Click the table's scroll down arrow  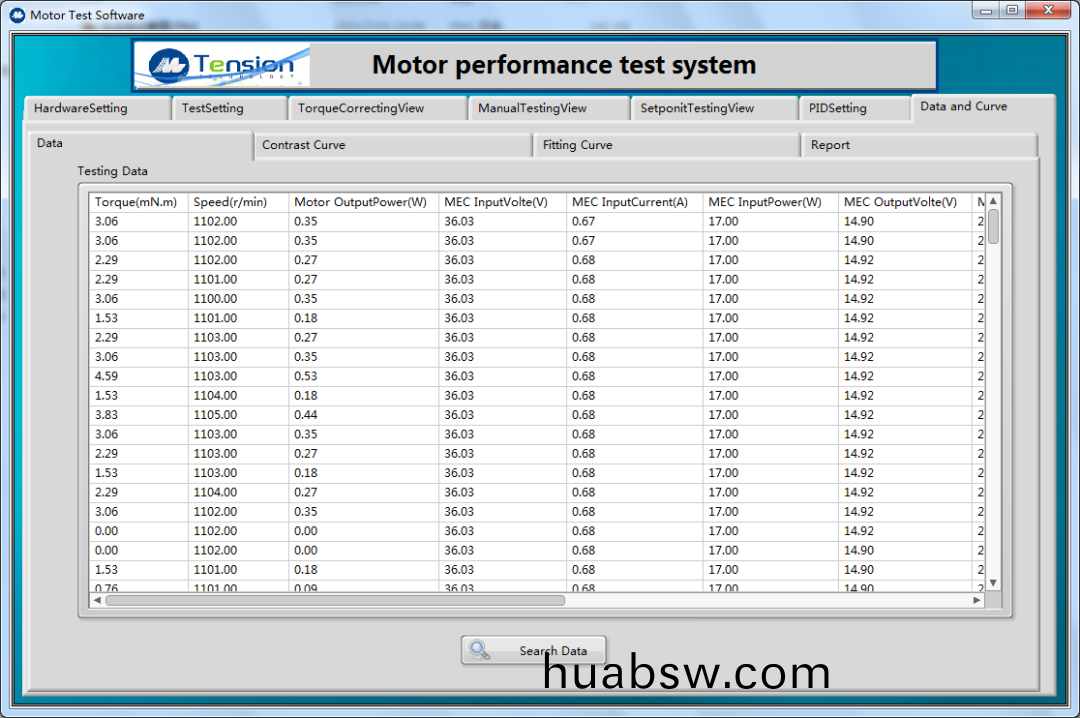click(x=993, y=583)
